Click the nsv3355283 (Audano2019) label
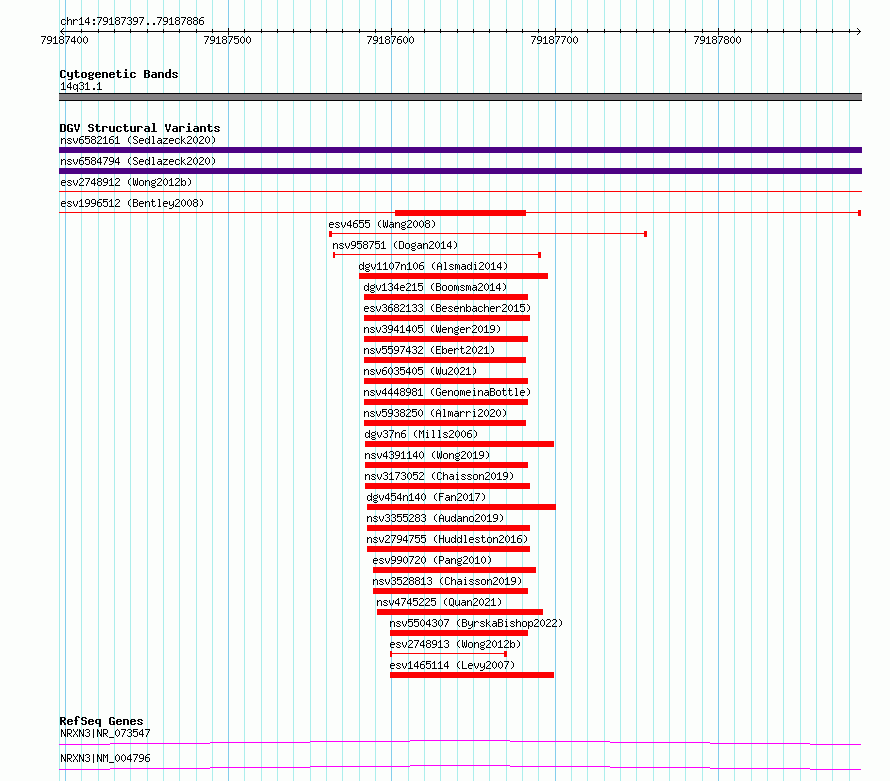890x781 pixels. pos(435,518)
